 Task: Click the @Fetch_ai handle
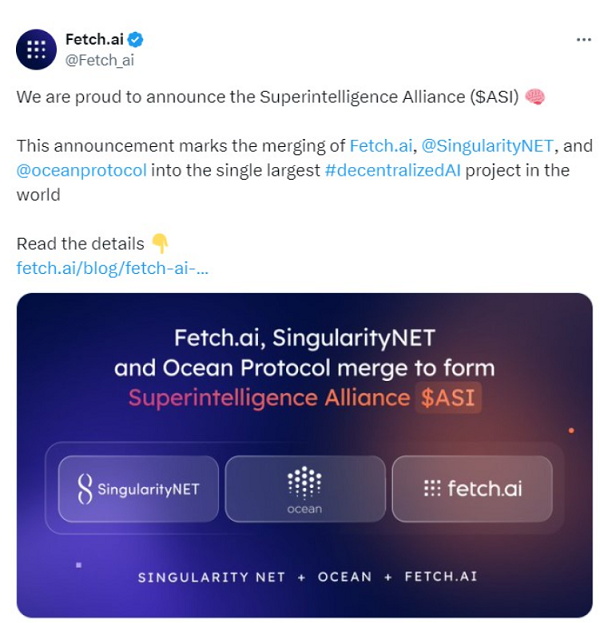click(x=100, y=60)
